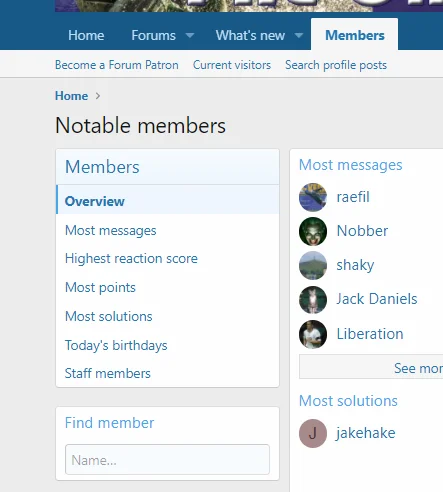Open Current visitors link
The image size is (443, 492).
point(232,65)
